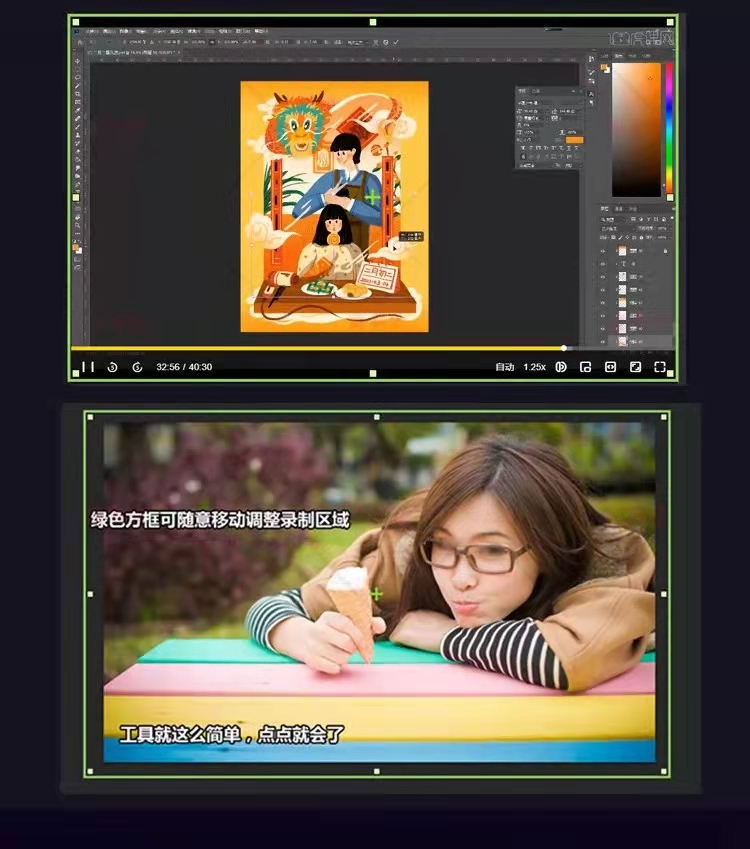This screenshot has width=750, height=849.
Task: Filter layers by type (T) icon
Action: point(649,219)
